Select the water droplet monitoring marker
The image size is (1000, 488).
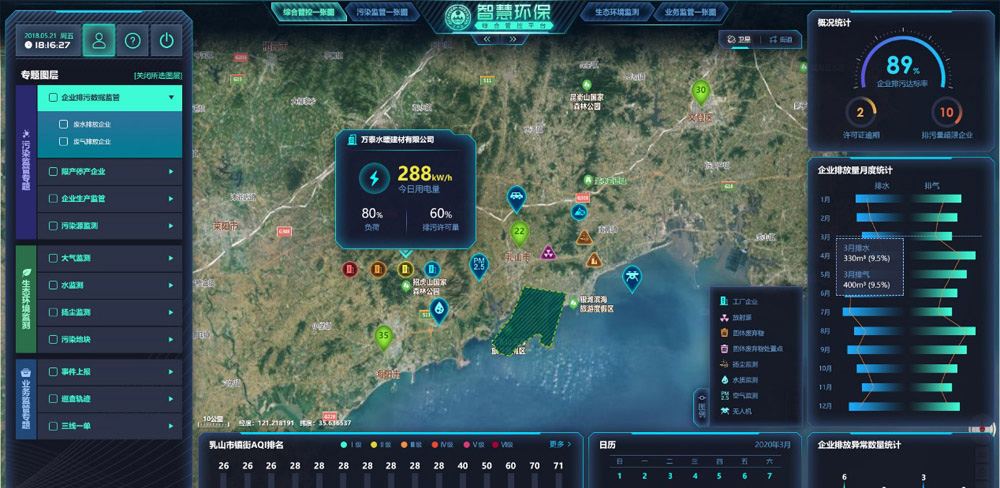point(439,311)
